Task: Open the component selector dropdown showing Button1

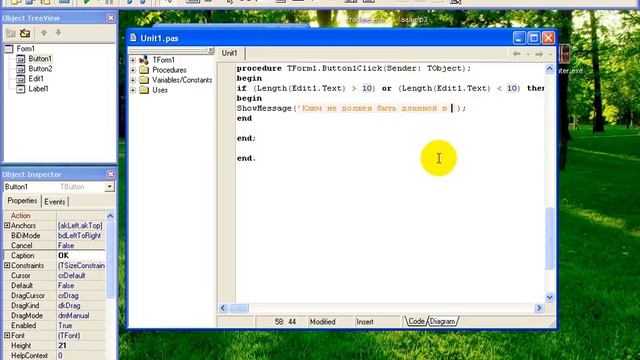Action: (x=109, y=187)
